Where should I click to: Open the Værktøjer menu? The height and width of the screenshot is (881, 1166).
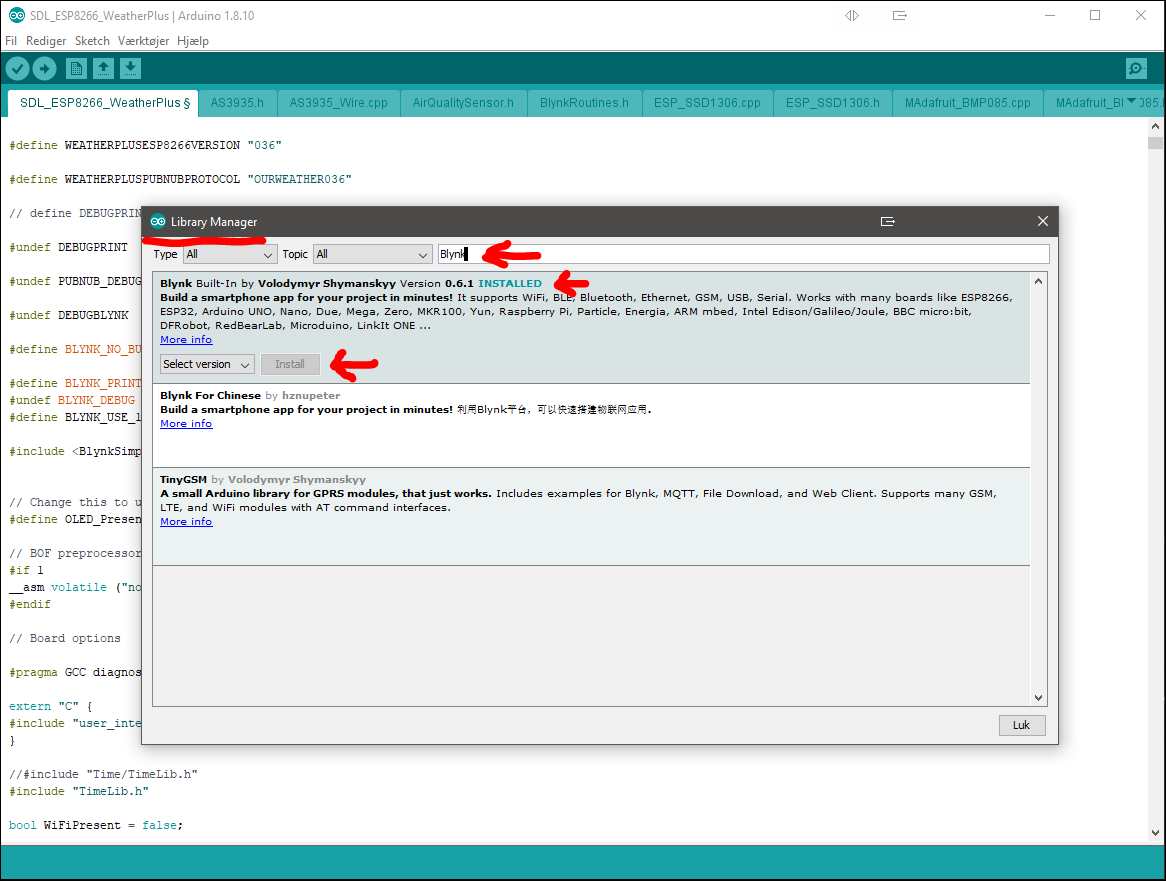click(144, 41)
